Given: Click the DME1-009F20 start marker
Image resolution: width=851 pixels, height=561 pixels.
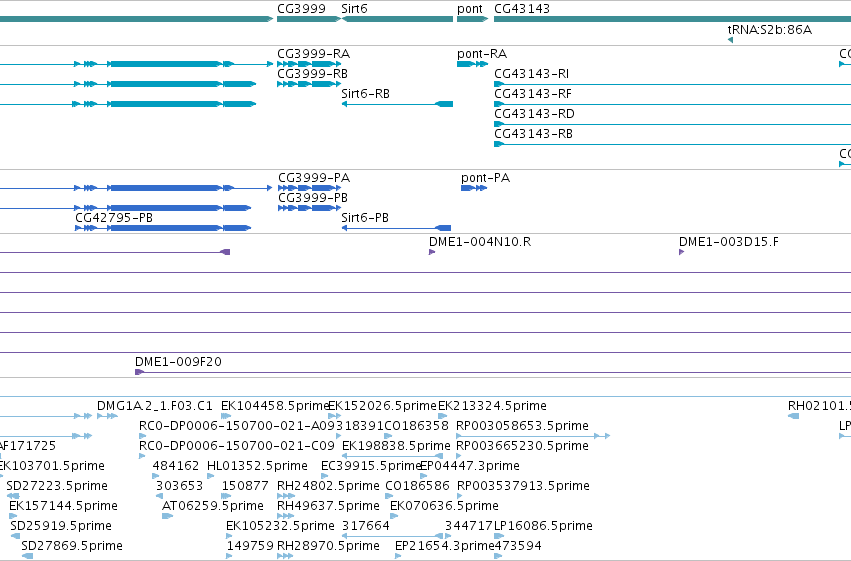Looking at the screenshot, I should click(139, 372).
